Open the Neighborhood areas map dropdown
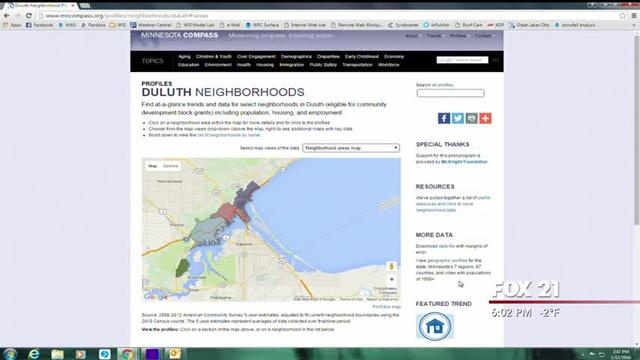Viewport: 640px width, 360px height. 351,148
